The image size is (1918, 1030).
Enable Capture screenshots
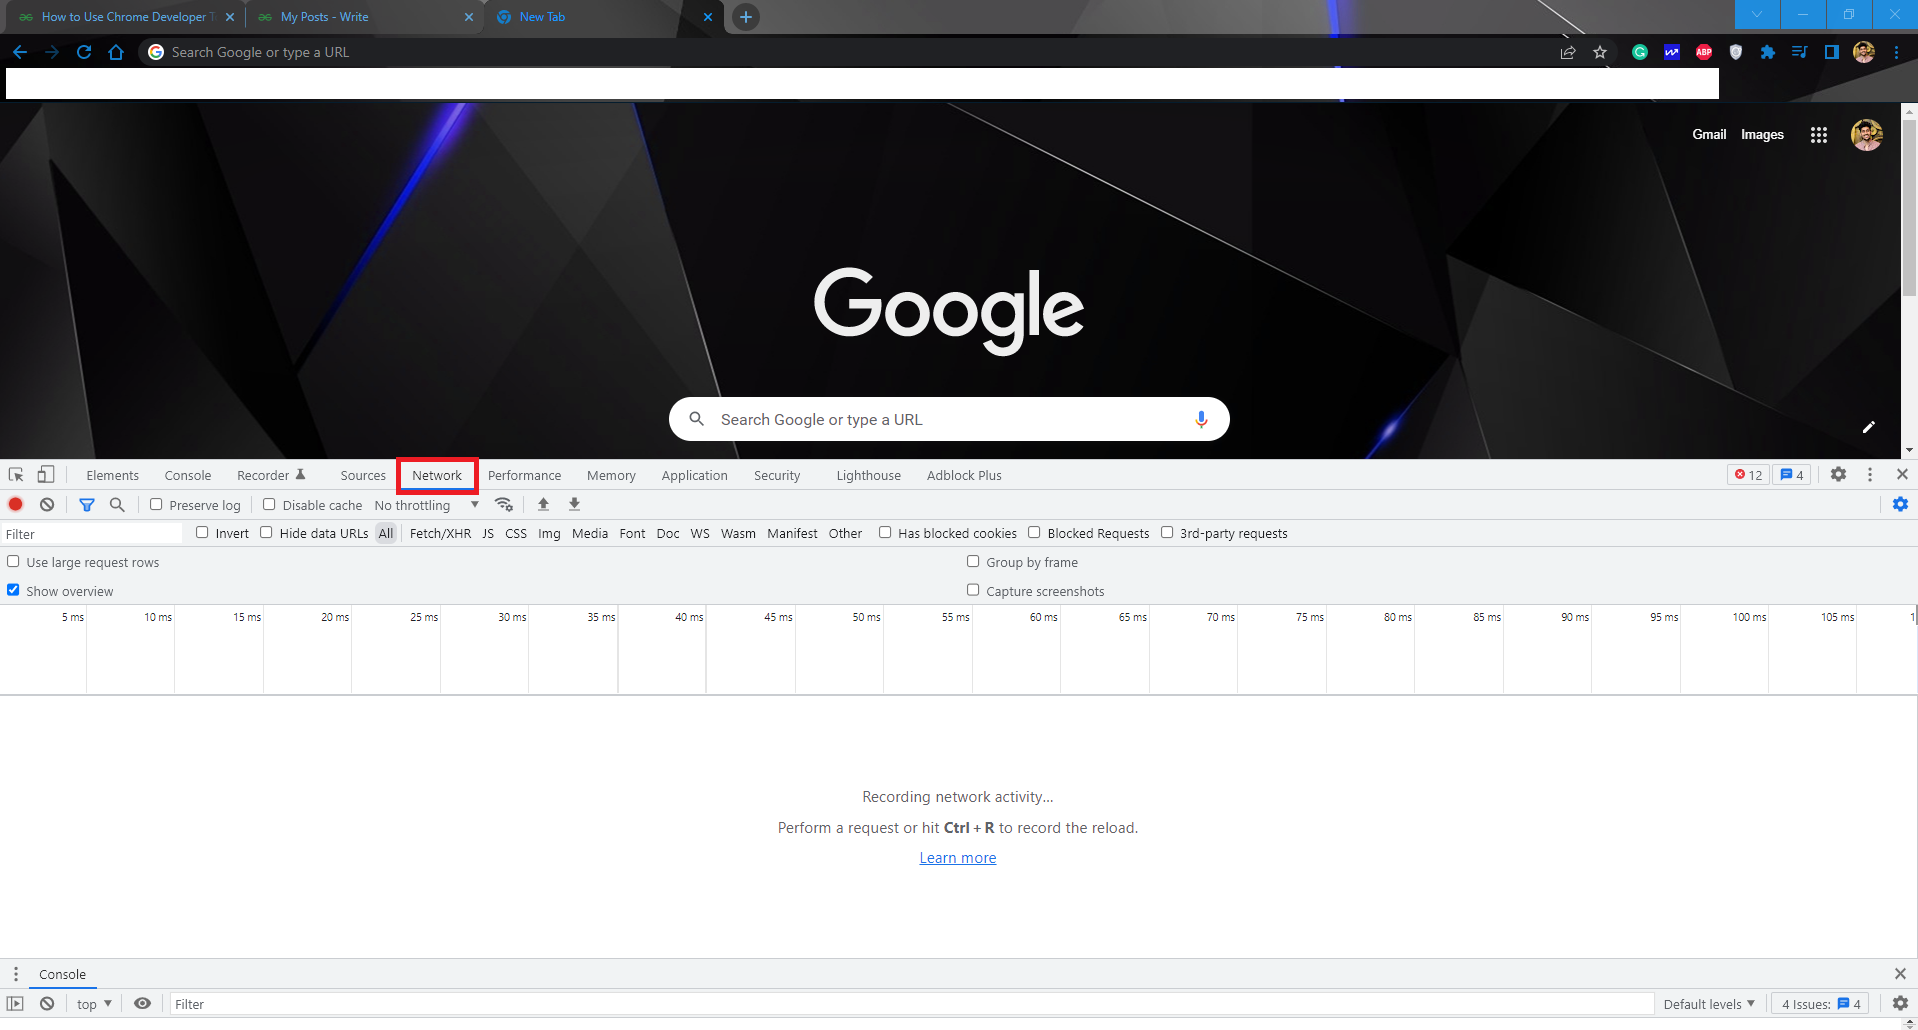click(x=973, y=590)
